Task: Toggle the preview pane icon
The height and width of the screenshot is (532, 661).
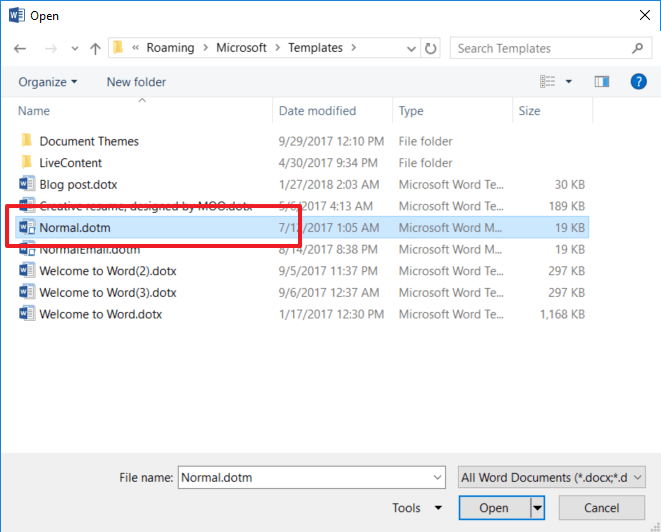Action: coord(601,82)
